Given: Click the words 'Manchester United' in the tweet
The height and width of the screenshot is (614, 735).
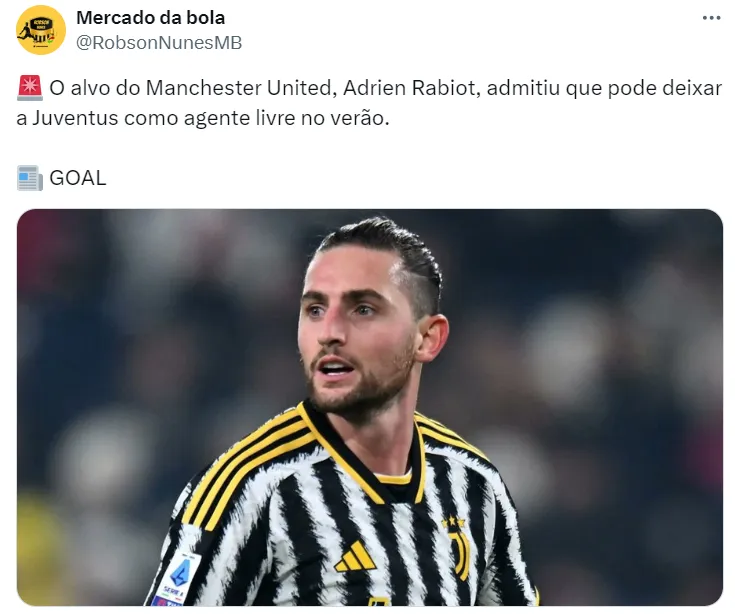Looking at the screenshot, I should pyautogui.click(x=241, y=88).
